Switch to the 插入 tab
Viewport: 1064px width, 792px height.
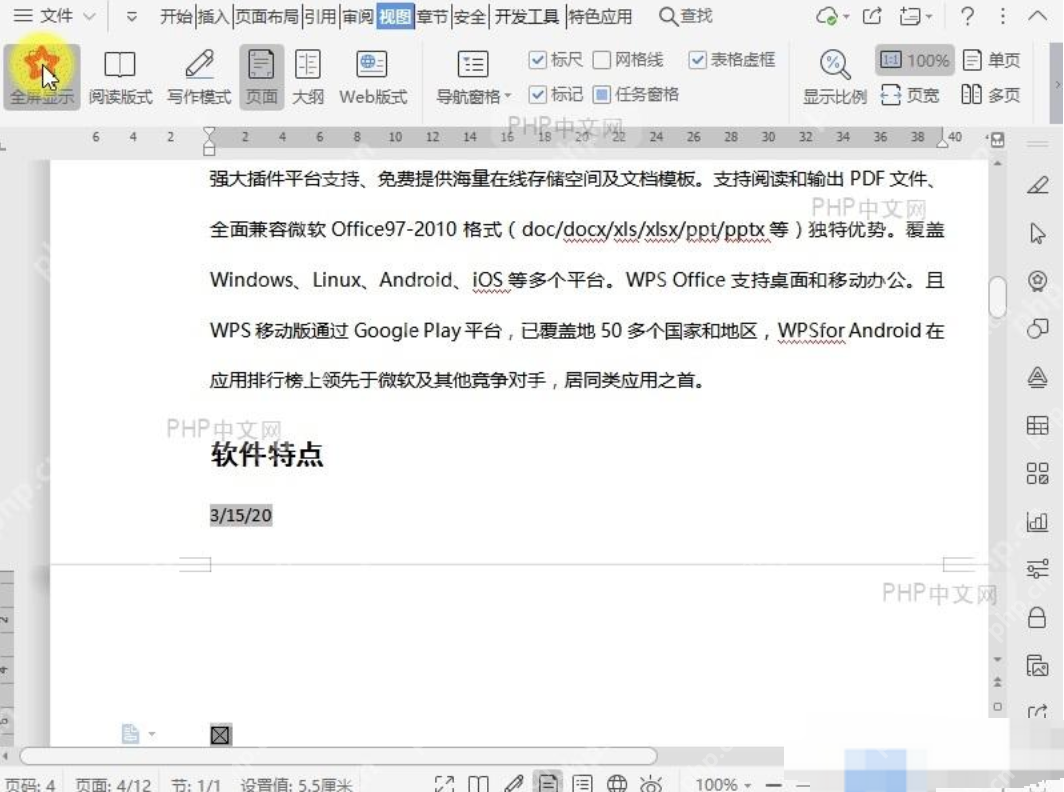click(x=213, y=16)
